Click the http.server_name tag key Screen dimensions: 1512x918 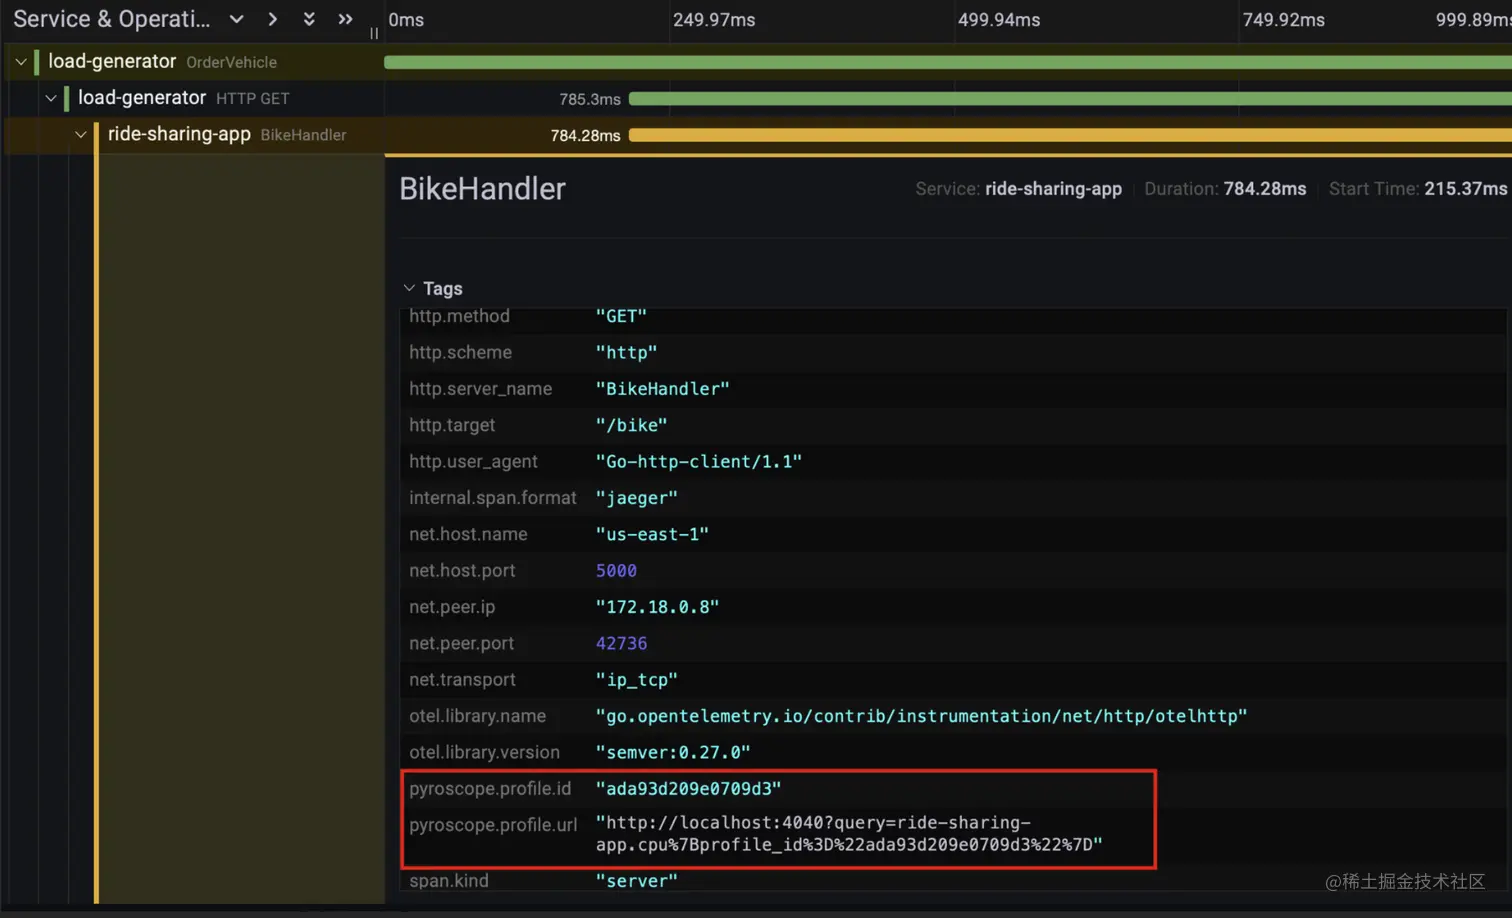(x=480, y=389)
